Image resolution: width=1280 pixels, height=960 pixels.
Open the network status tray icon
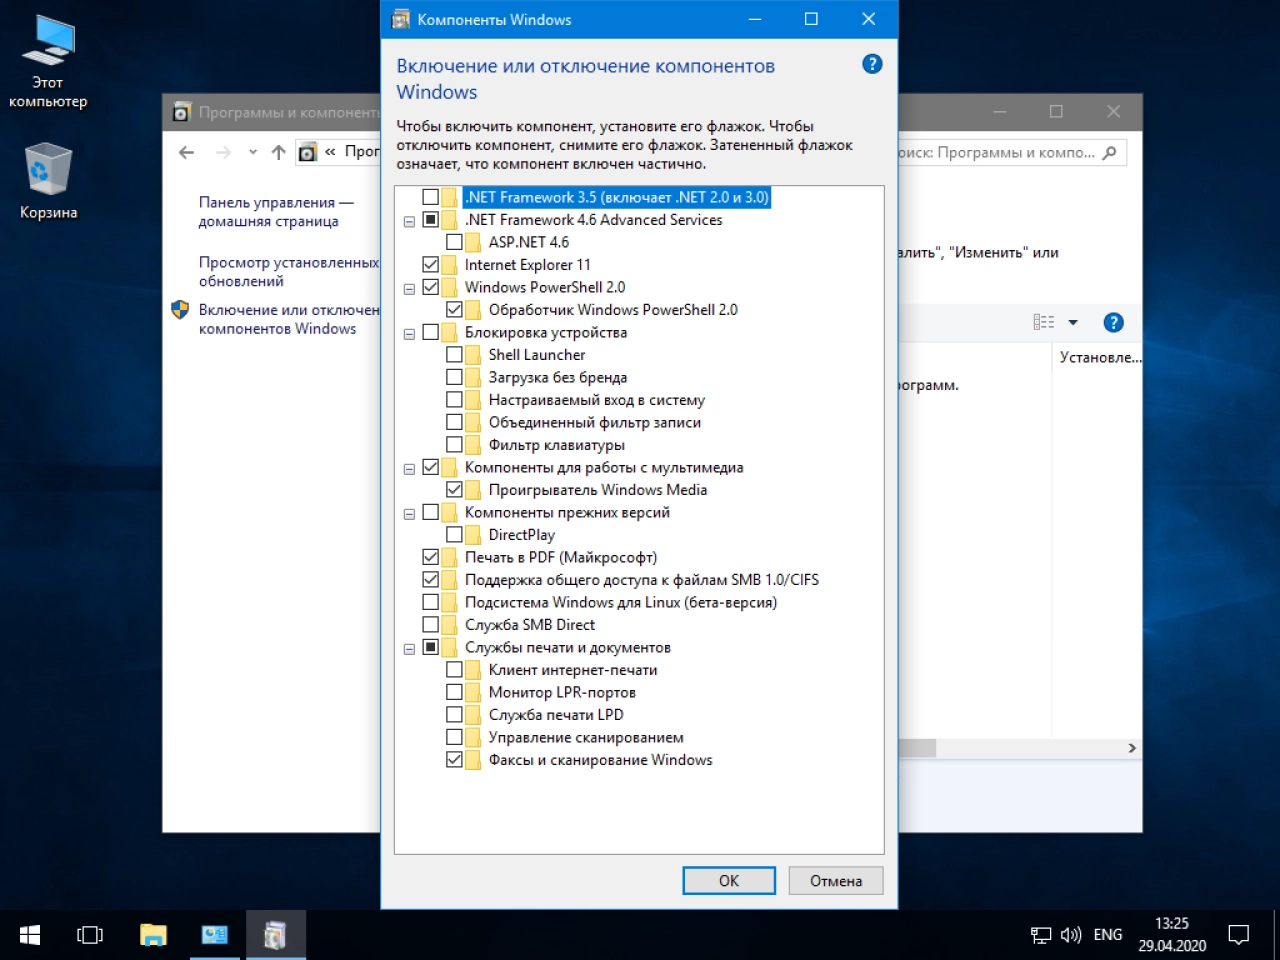pos(1041,935)
